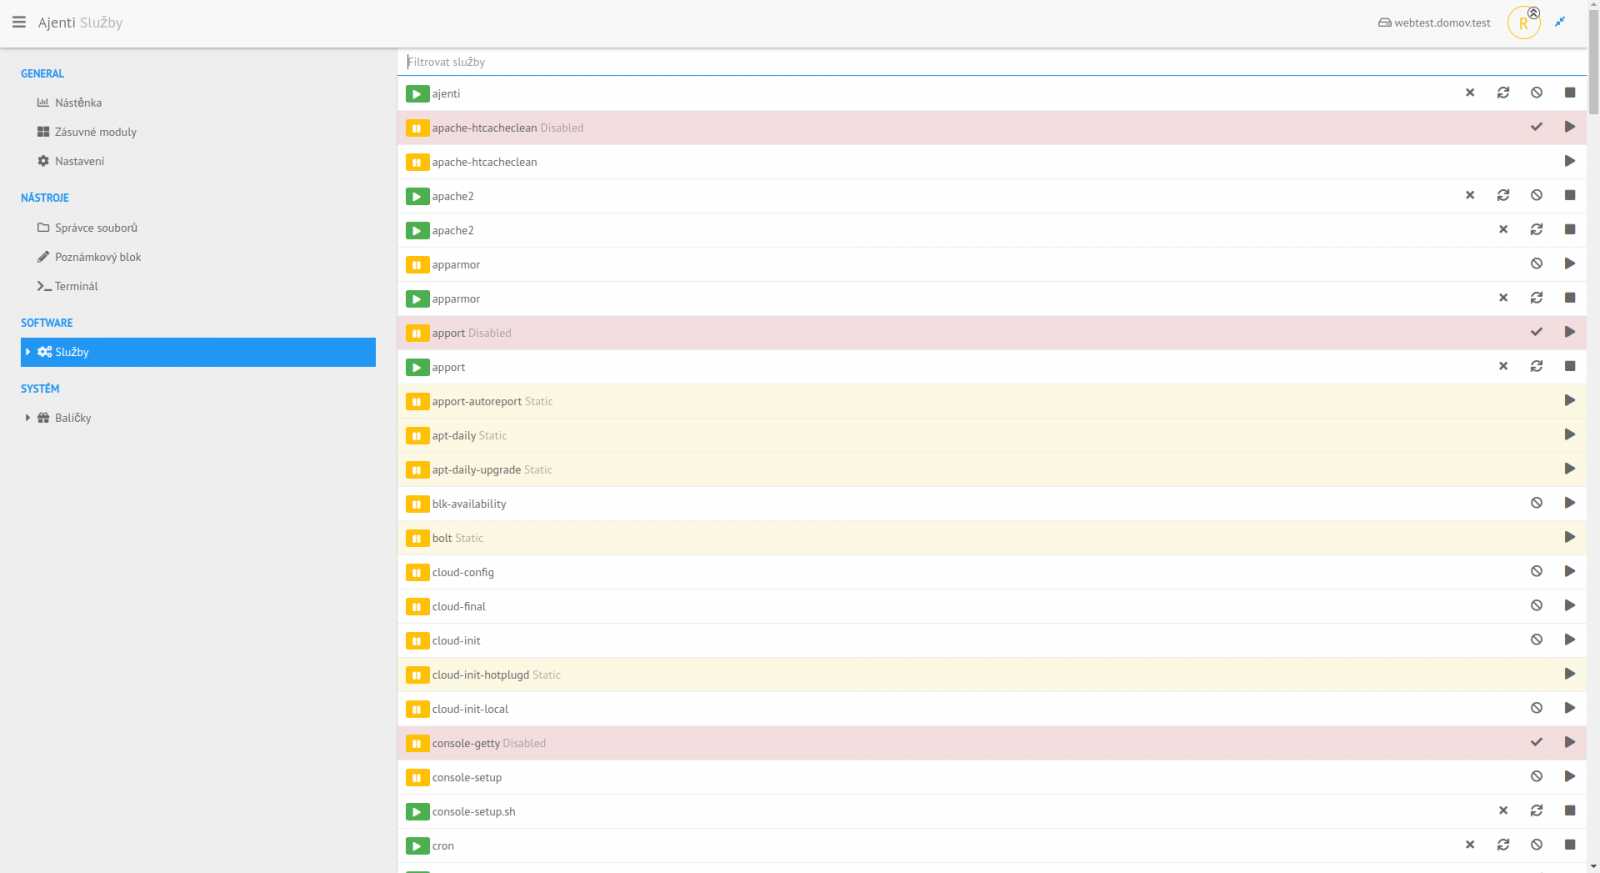Start the cloud-config service
The image size is (1600, 873).
pos(1570,572)
